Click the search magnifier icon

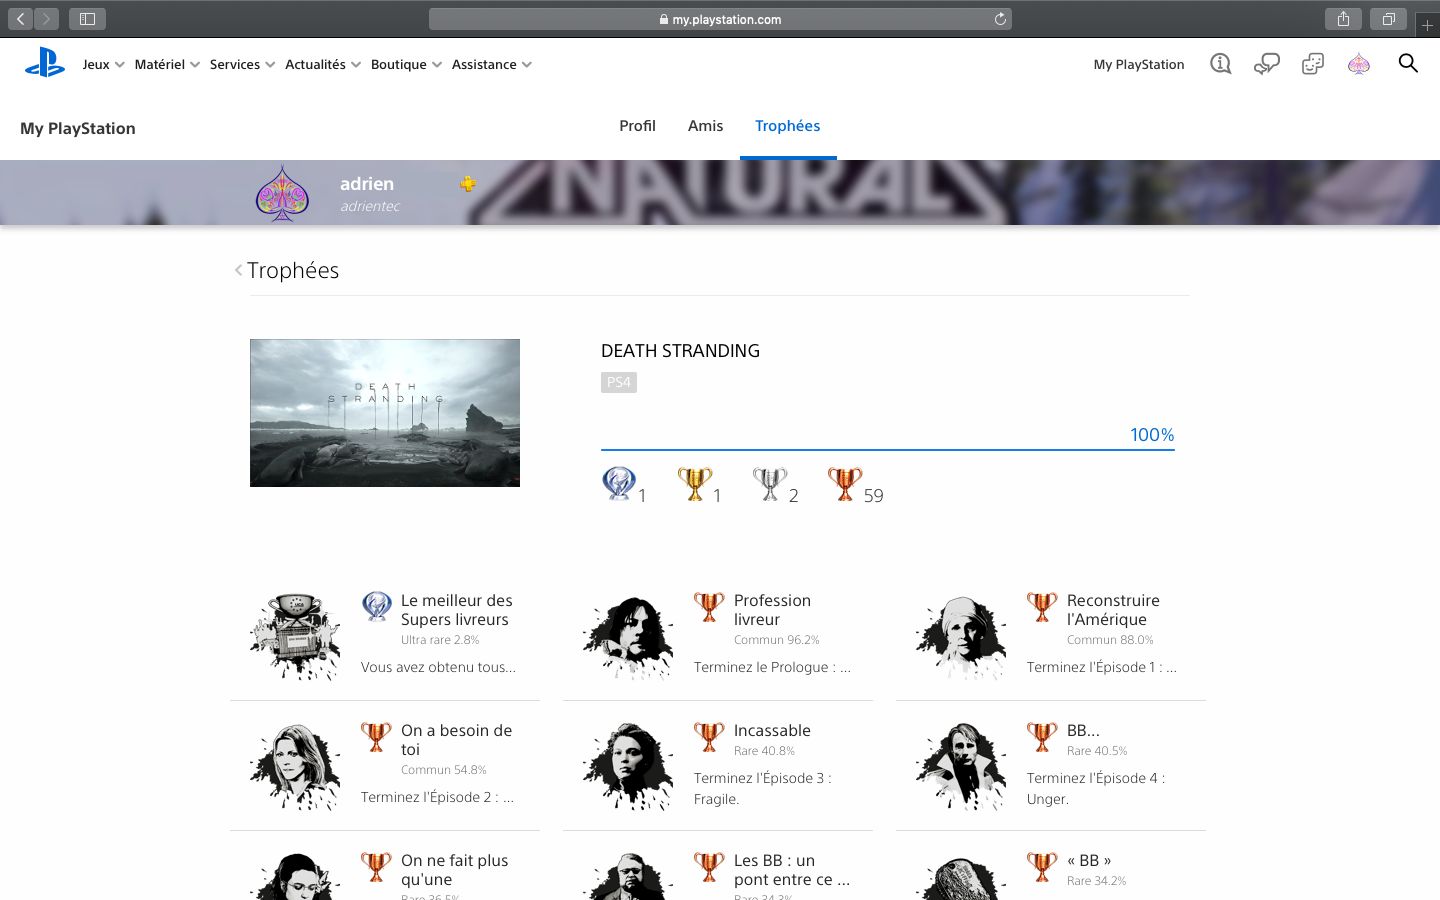click(1408, 63)
